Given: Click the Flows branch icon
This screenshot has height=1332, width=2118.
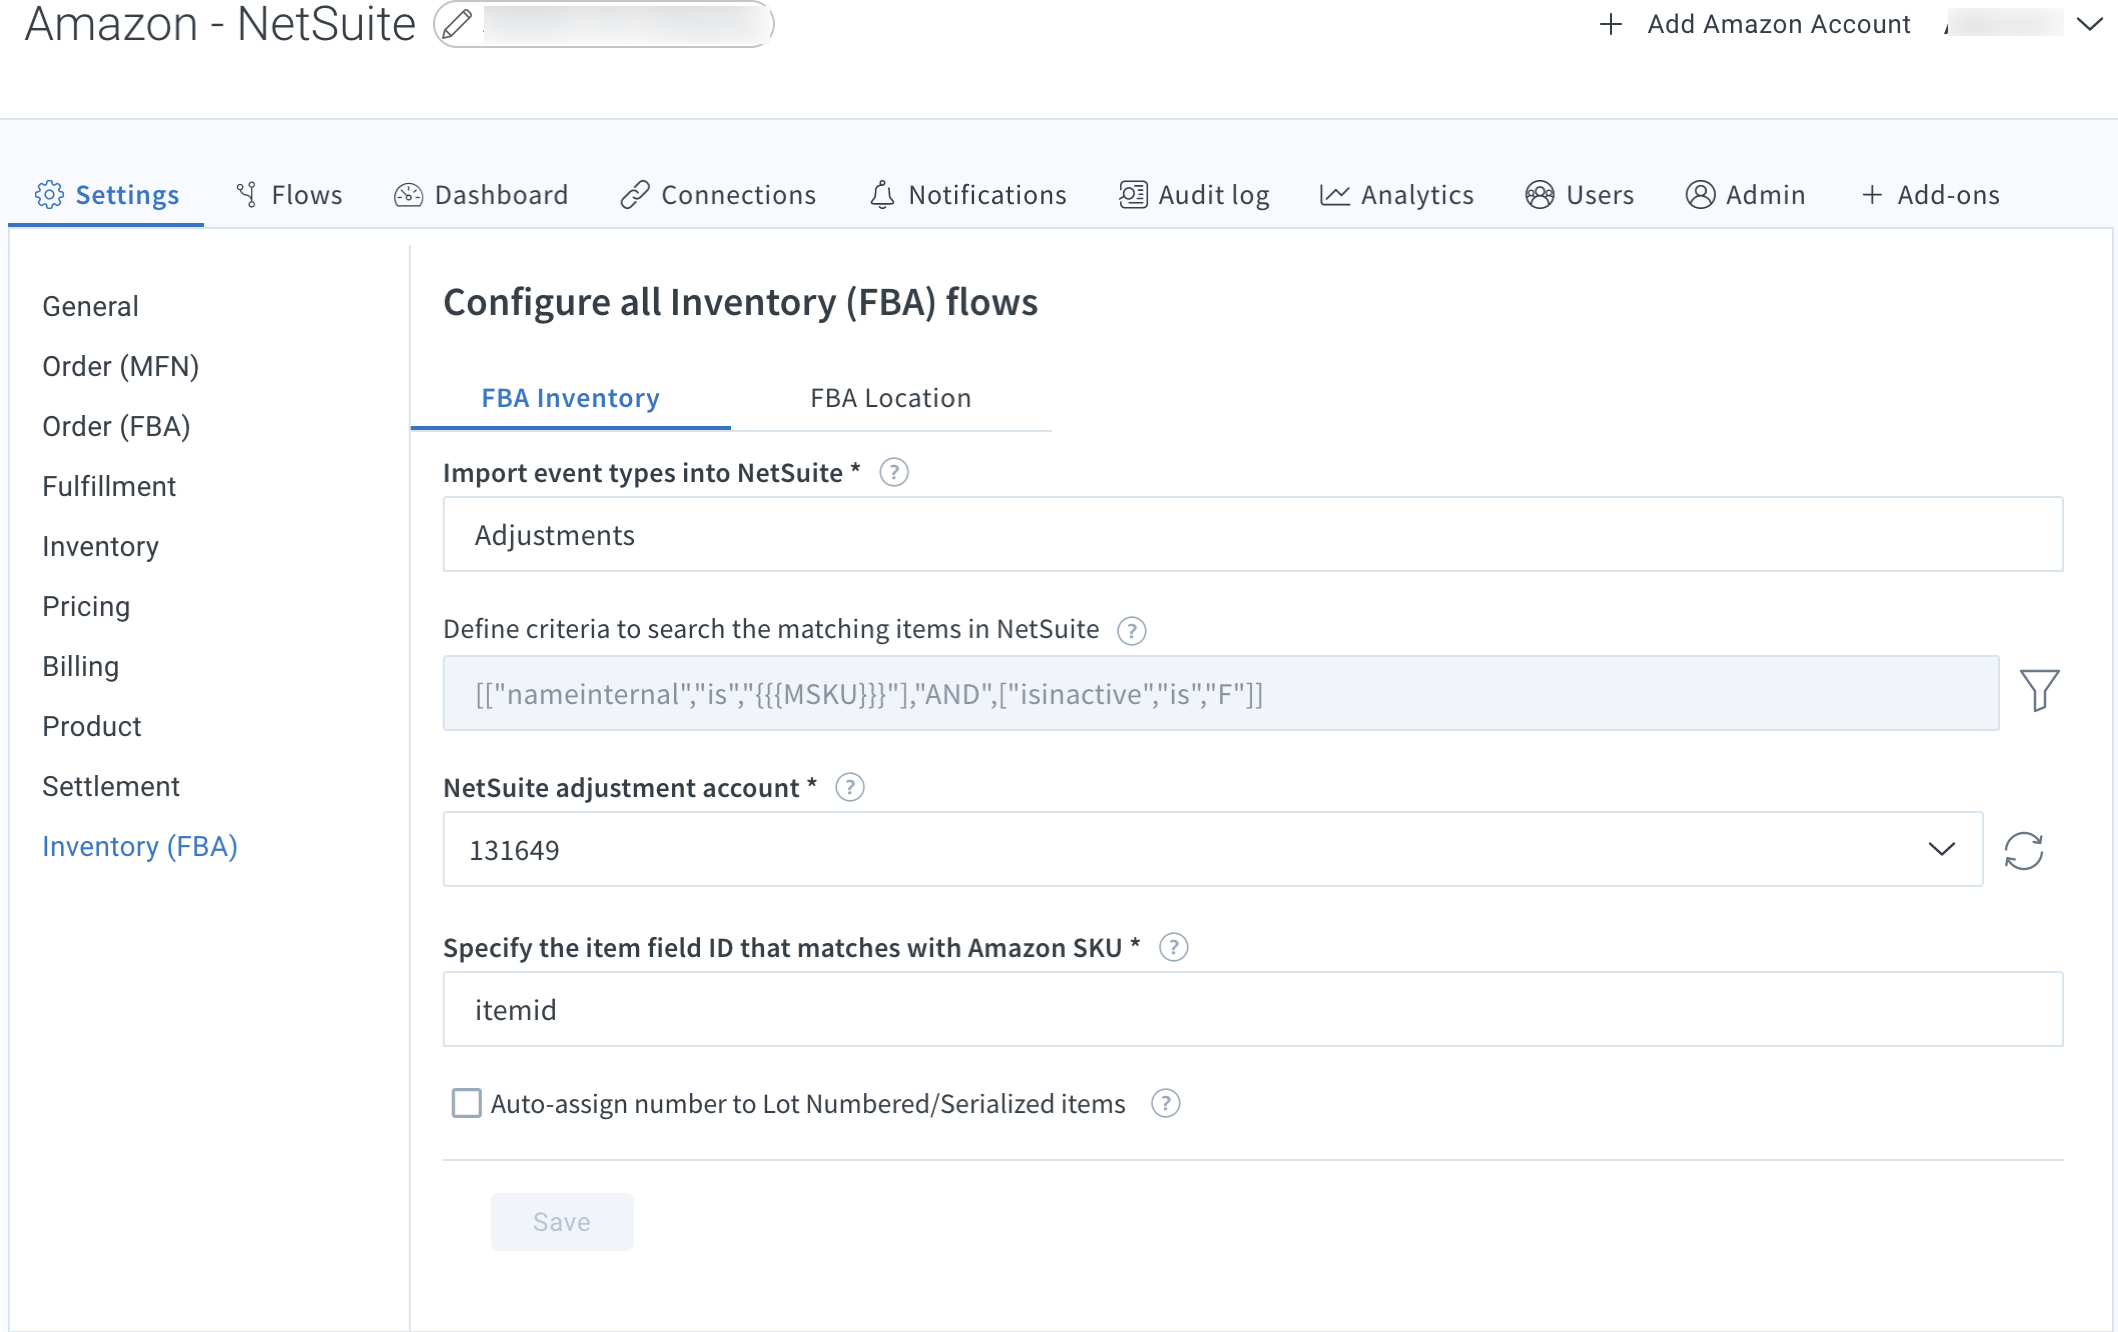Looking at the screenshot, I should coord(247,194).
